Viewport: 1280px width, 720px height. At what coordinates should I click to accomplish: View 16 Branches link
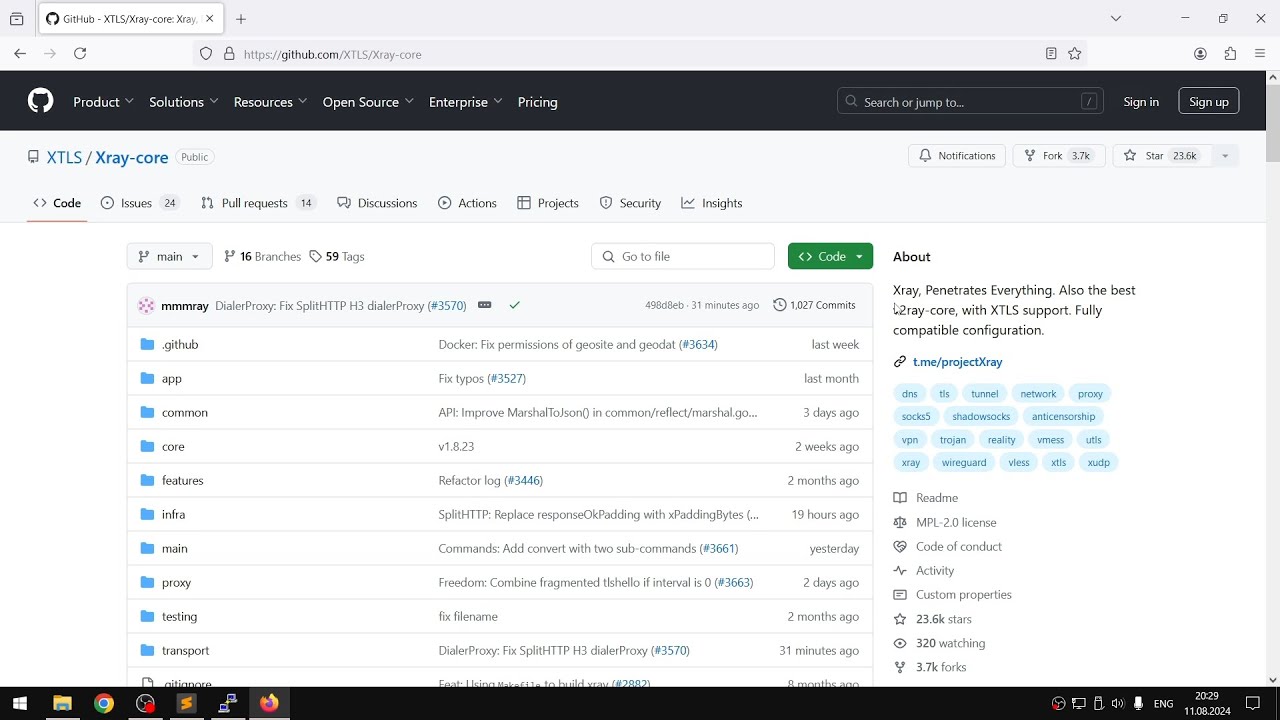[x=262, y=256]
